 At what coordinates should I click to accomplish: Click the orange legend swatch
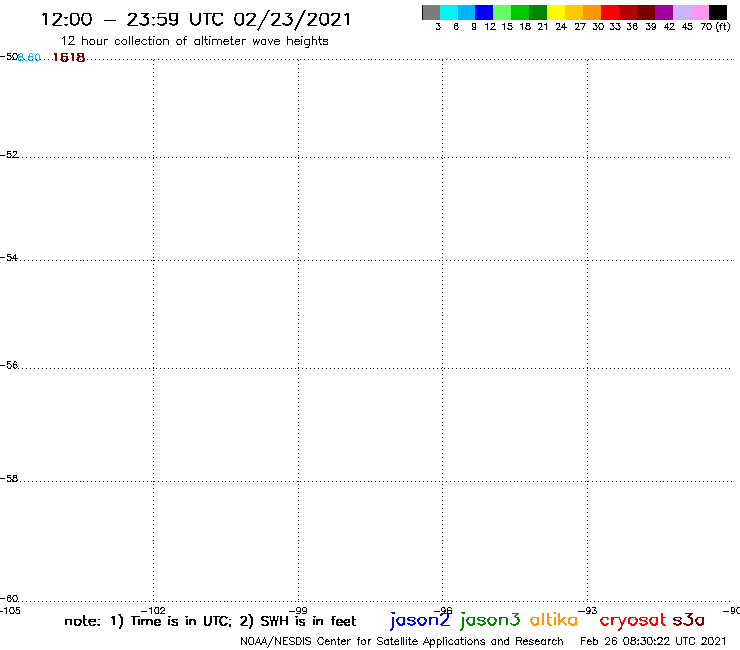coord(592,12)
